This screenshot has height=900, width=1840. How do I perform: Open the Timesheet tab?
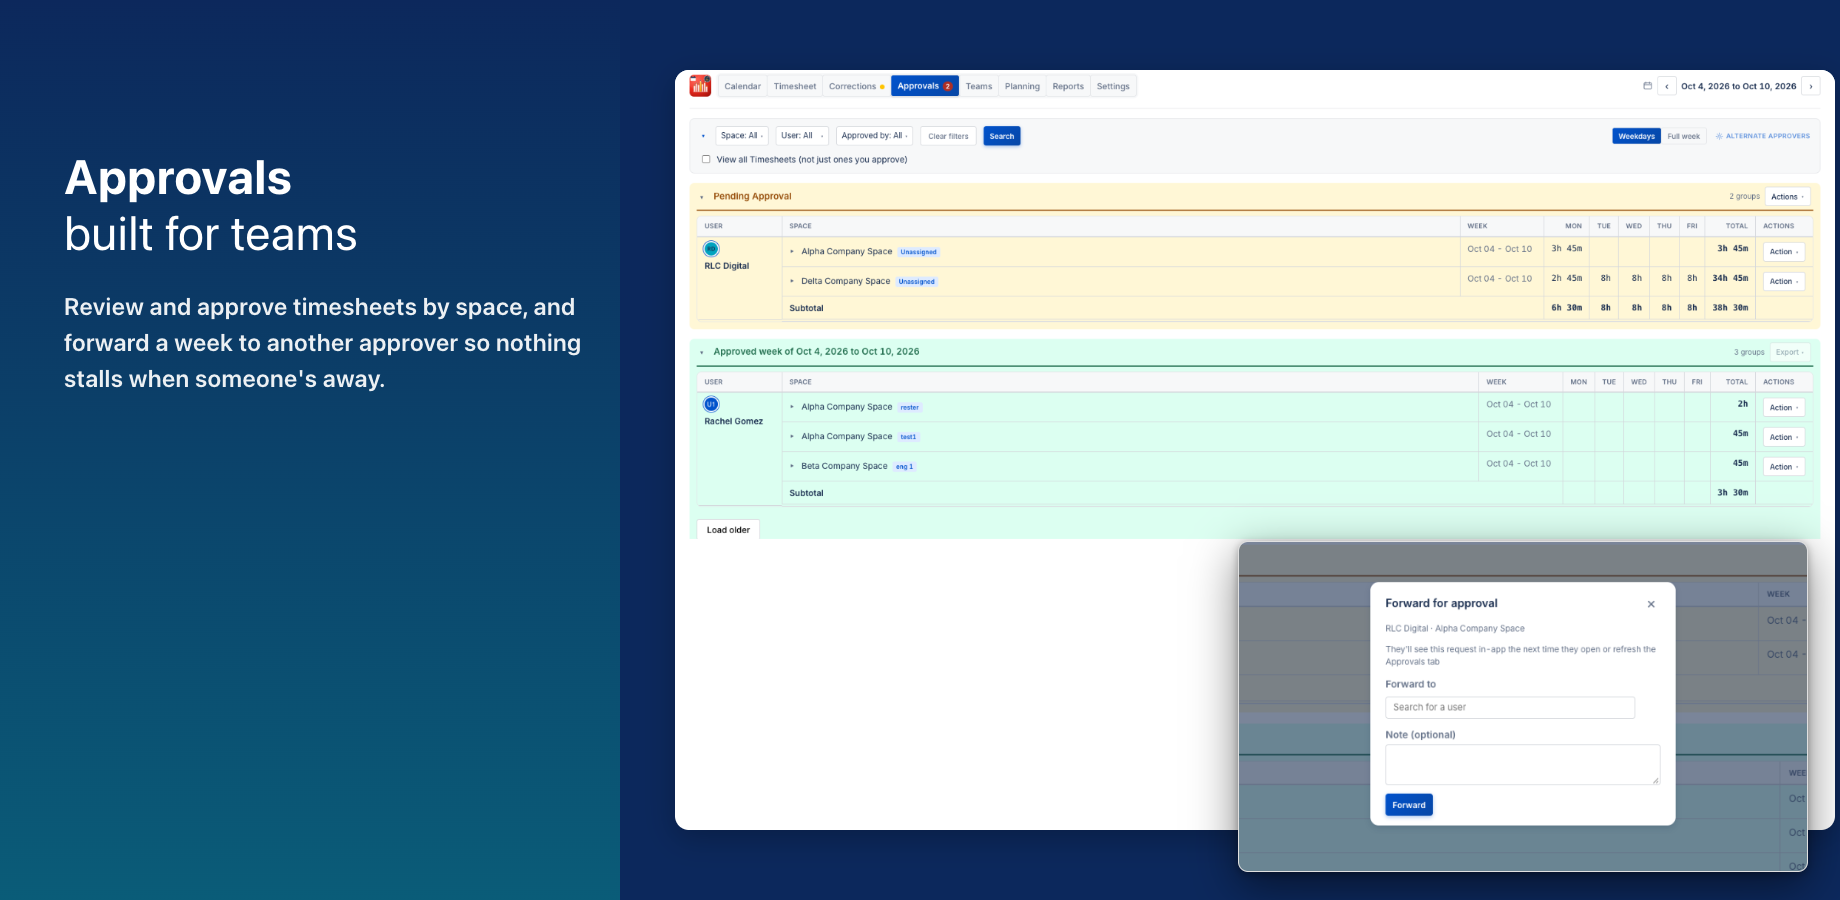(x=795, y=86)
